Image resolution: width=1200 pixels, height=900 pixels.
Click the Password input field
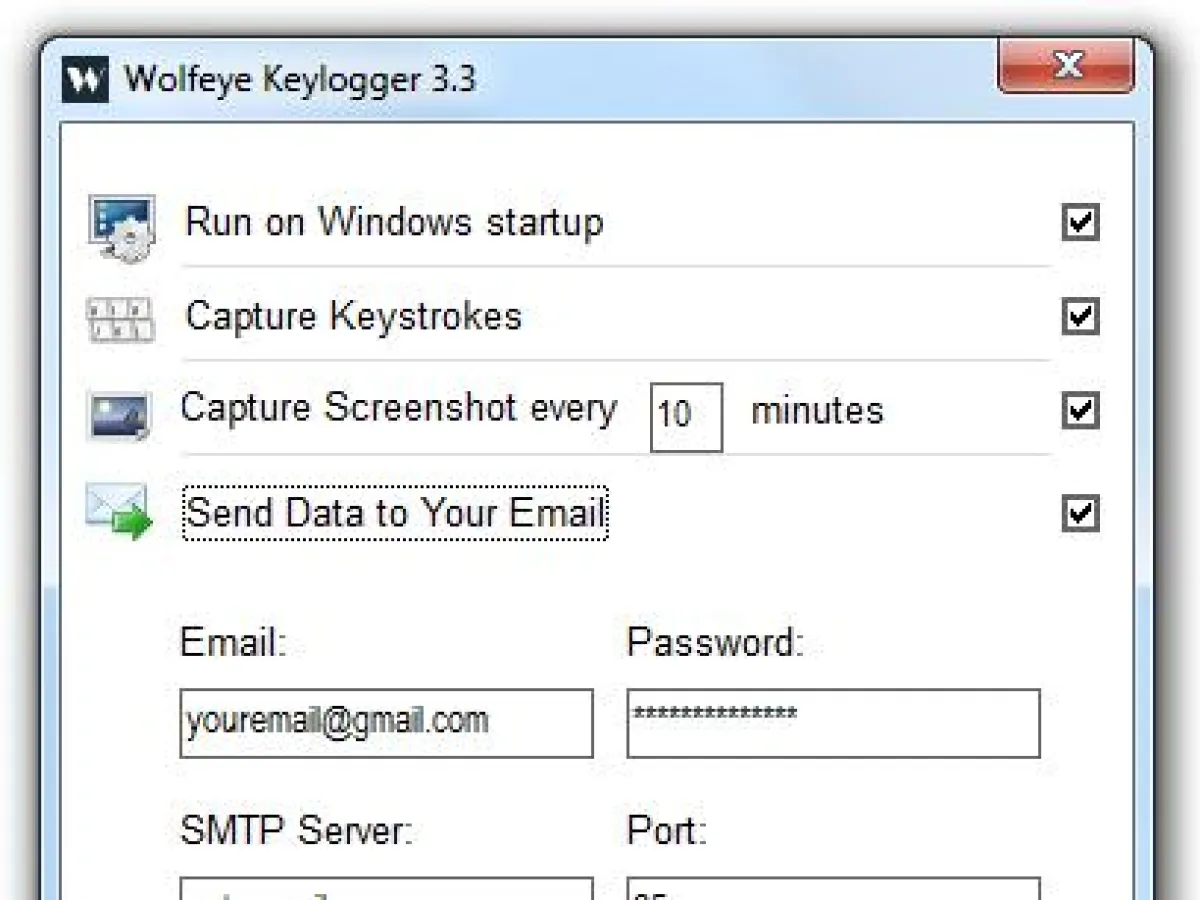coord(833,722)
